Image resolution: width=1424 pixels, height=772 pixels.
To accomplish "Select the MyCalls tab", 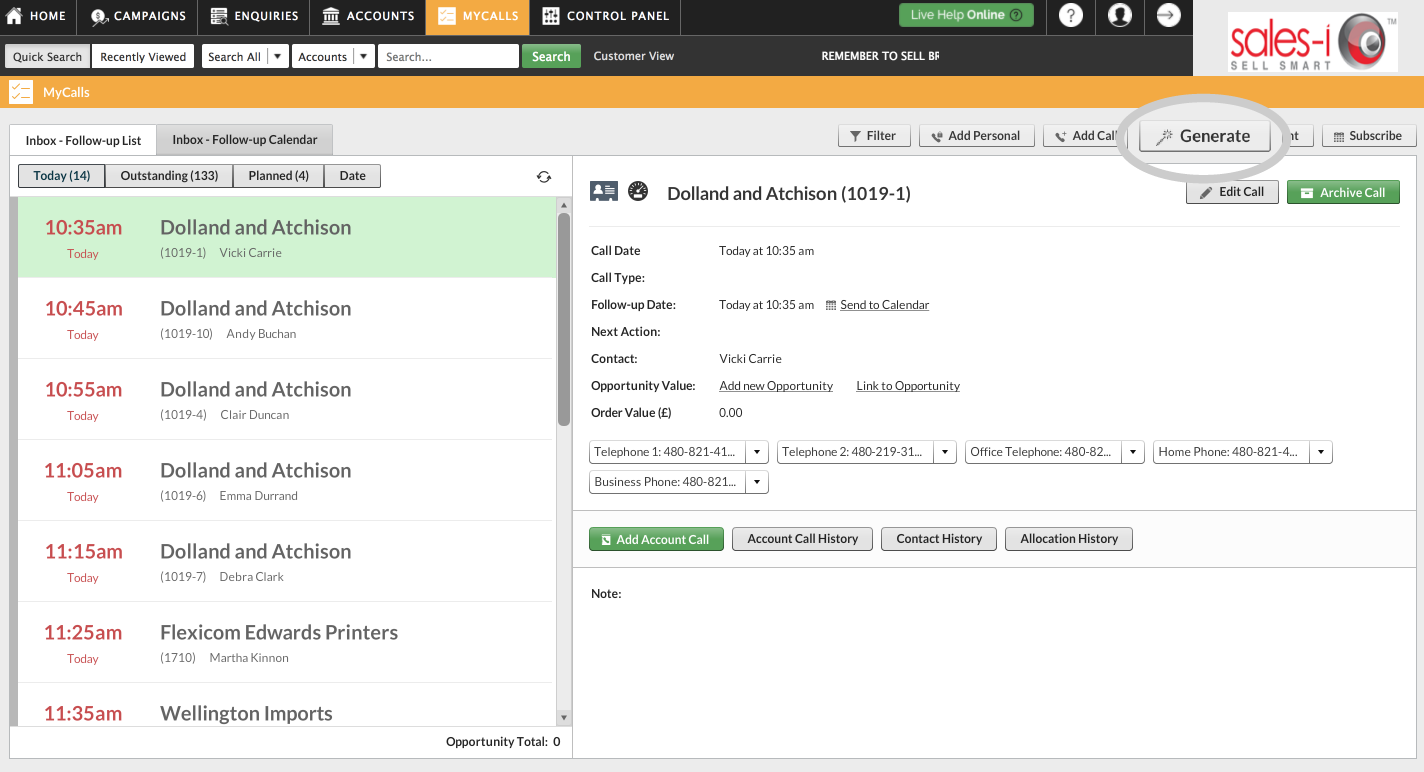I will (x=478, y=16).
